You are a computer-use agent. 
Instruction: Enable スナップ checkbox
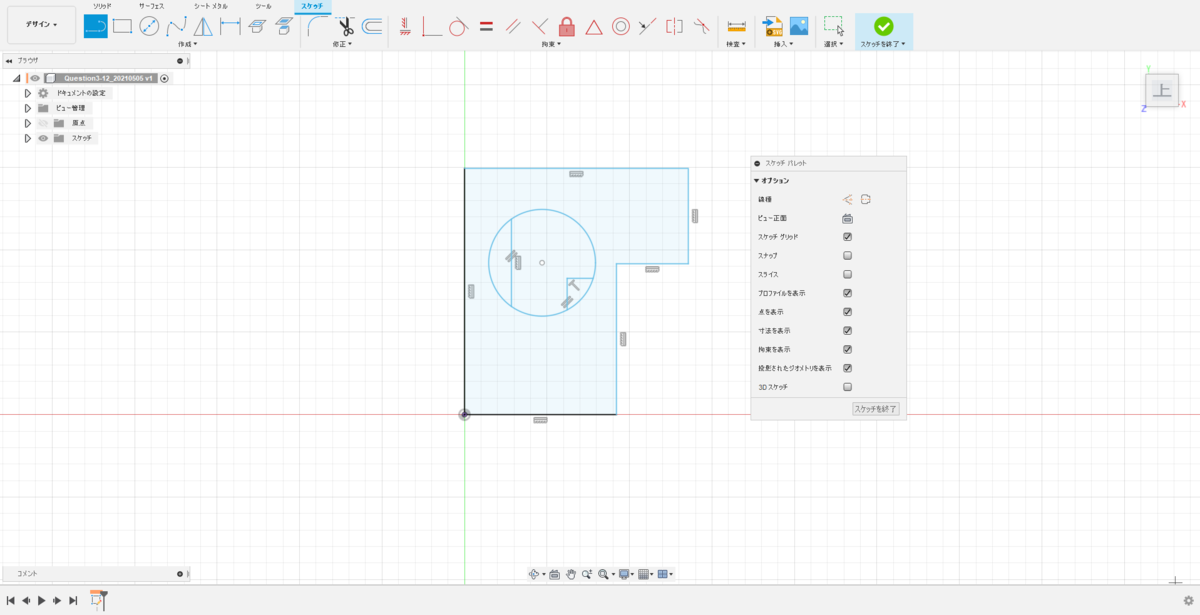[848, 256]
